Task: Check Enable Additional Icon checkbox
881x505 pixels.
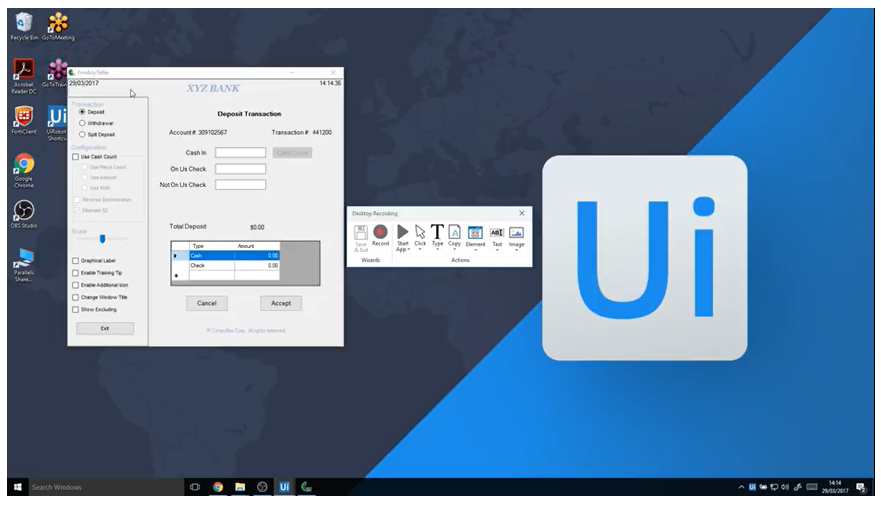Action: pyautogui.click(x=75, y=285)
